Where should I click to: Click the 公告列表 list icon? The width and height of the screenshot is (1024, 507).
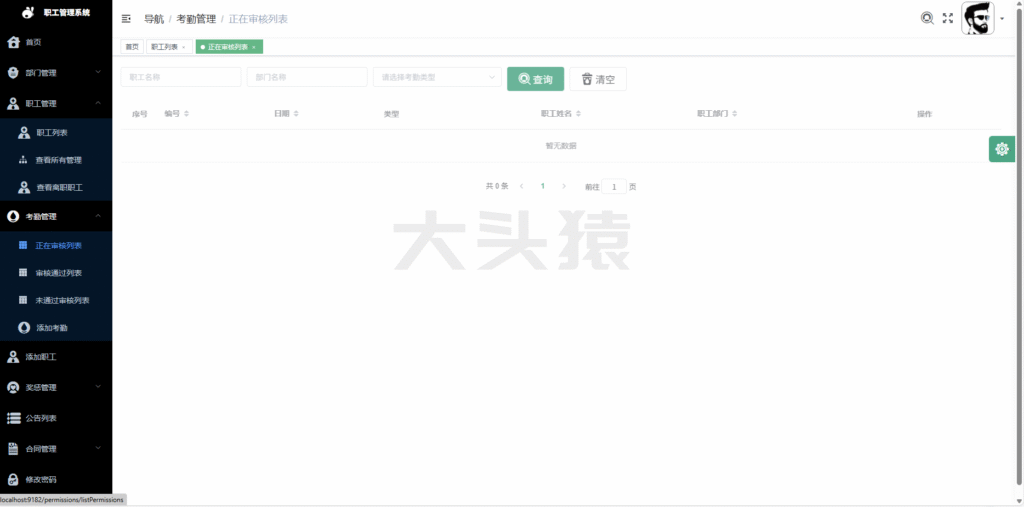[x=13, y=418]
